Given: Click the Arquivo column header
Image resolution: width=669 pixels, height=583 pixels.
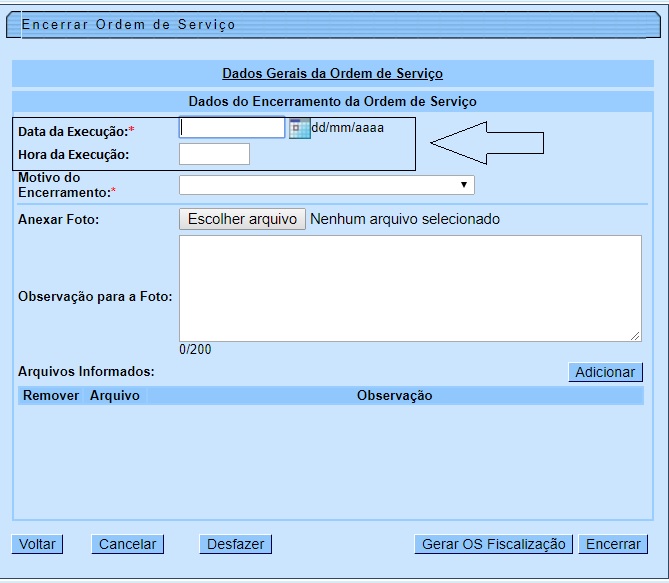Looking at the screenshot, I should click(114, 396).
